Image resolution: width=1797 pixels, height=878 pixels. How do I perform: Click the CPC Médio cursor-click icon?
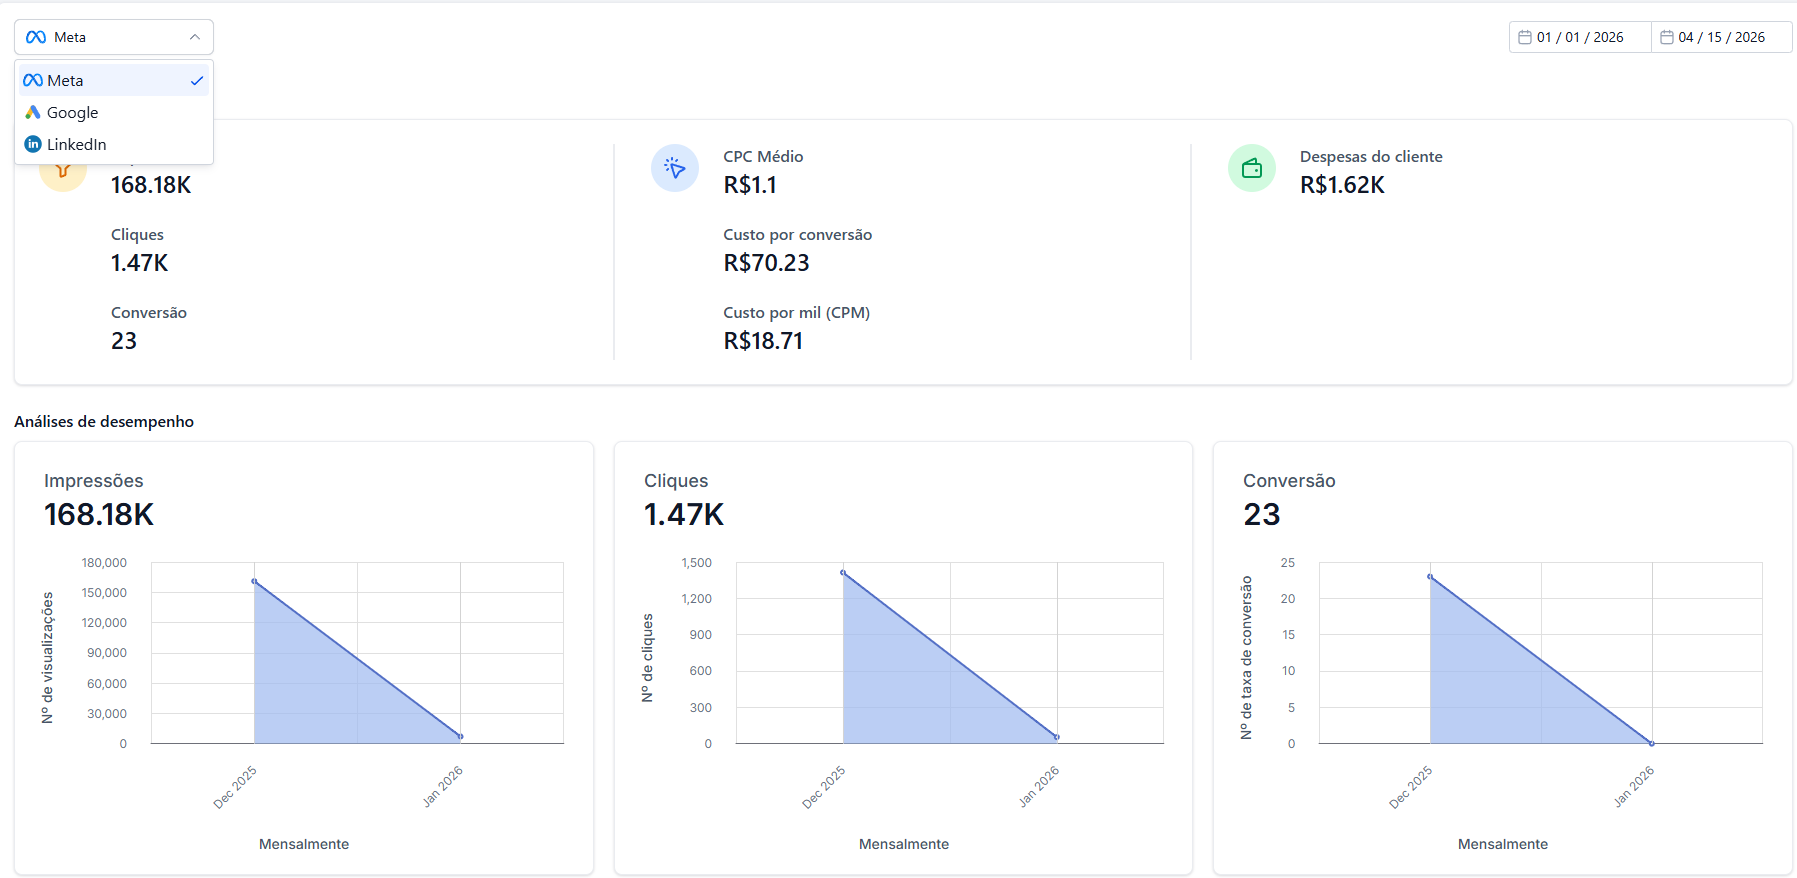click(x=675, y=168)
